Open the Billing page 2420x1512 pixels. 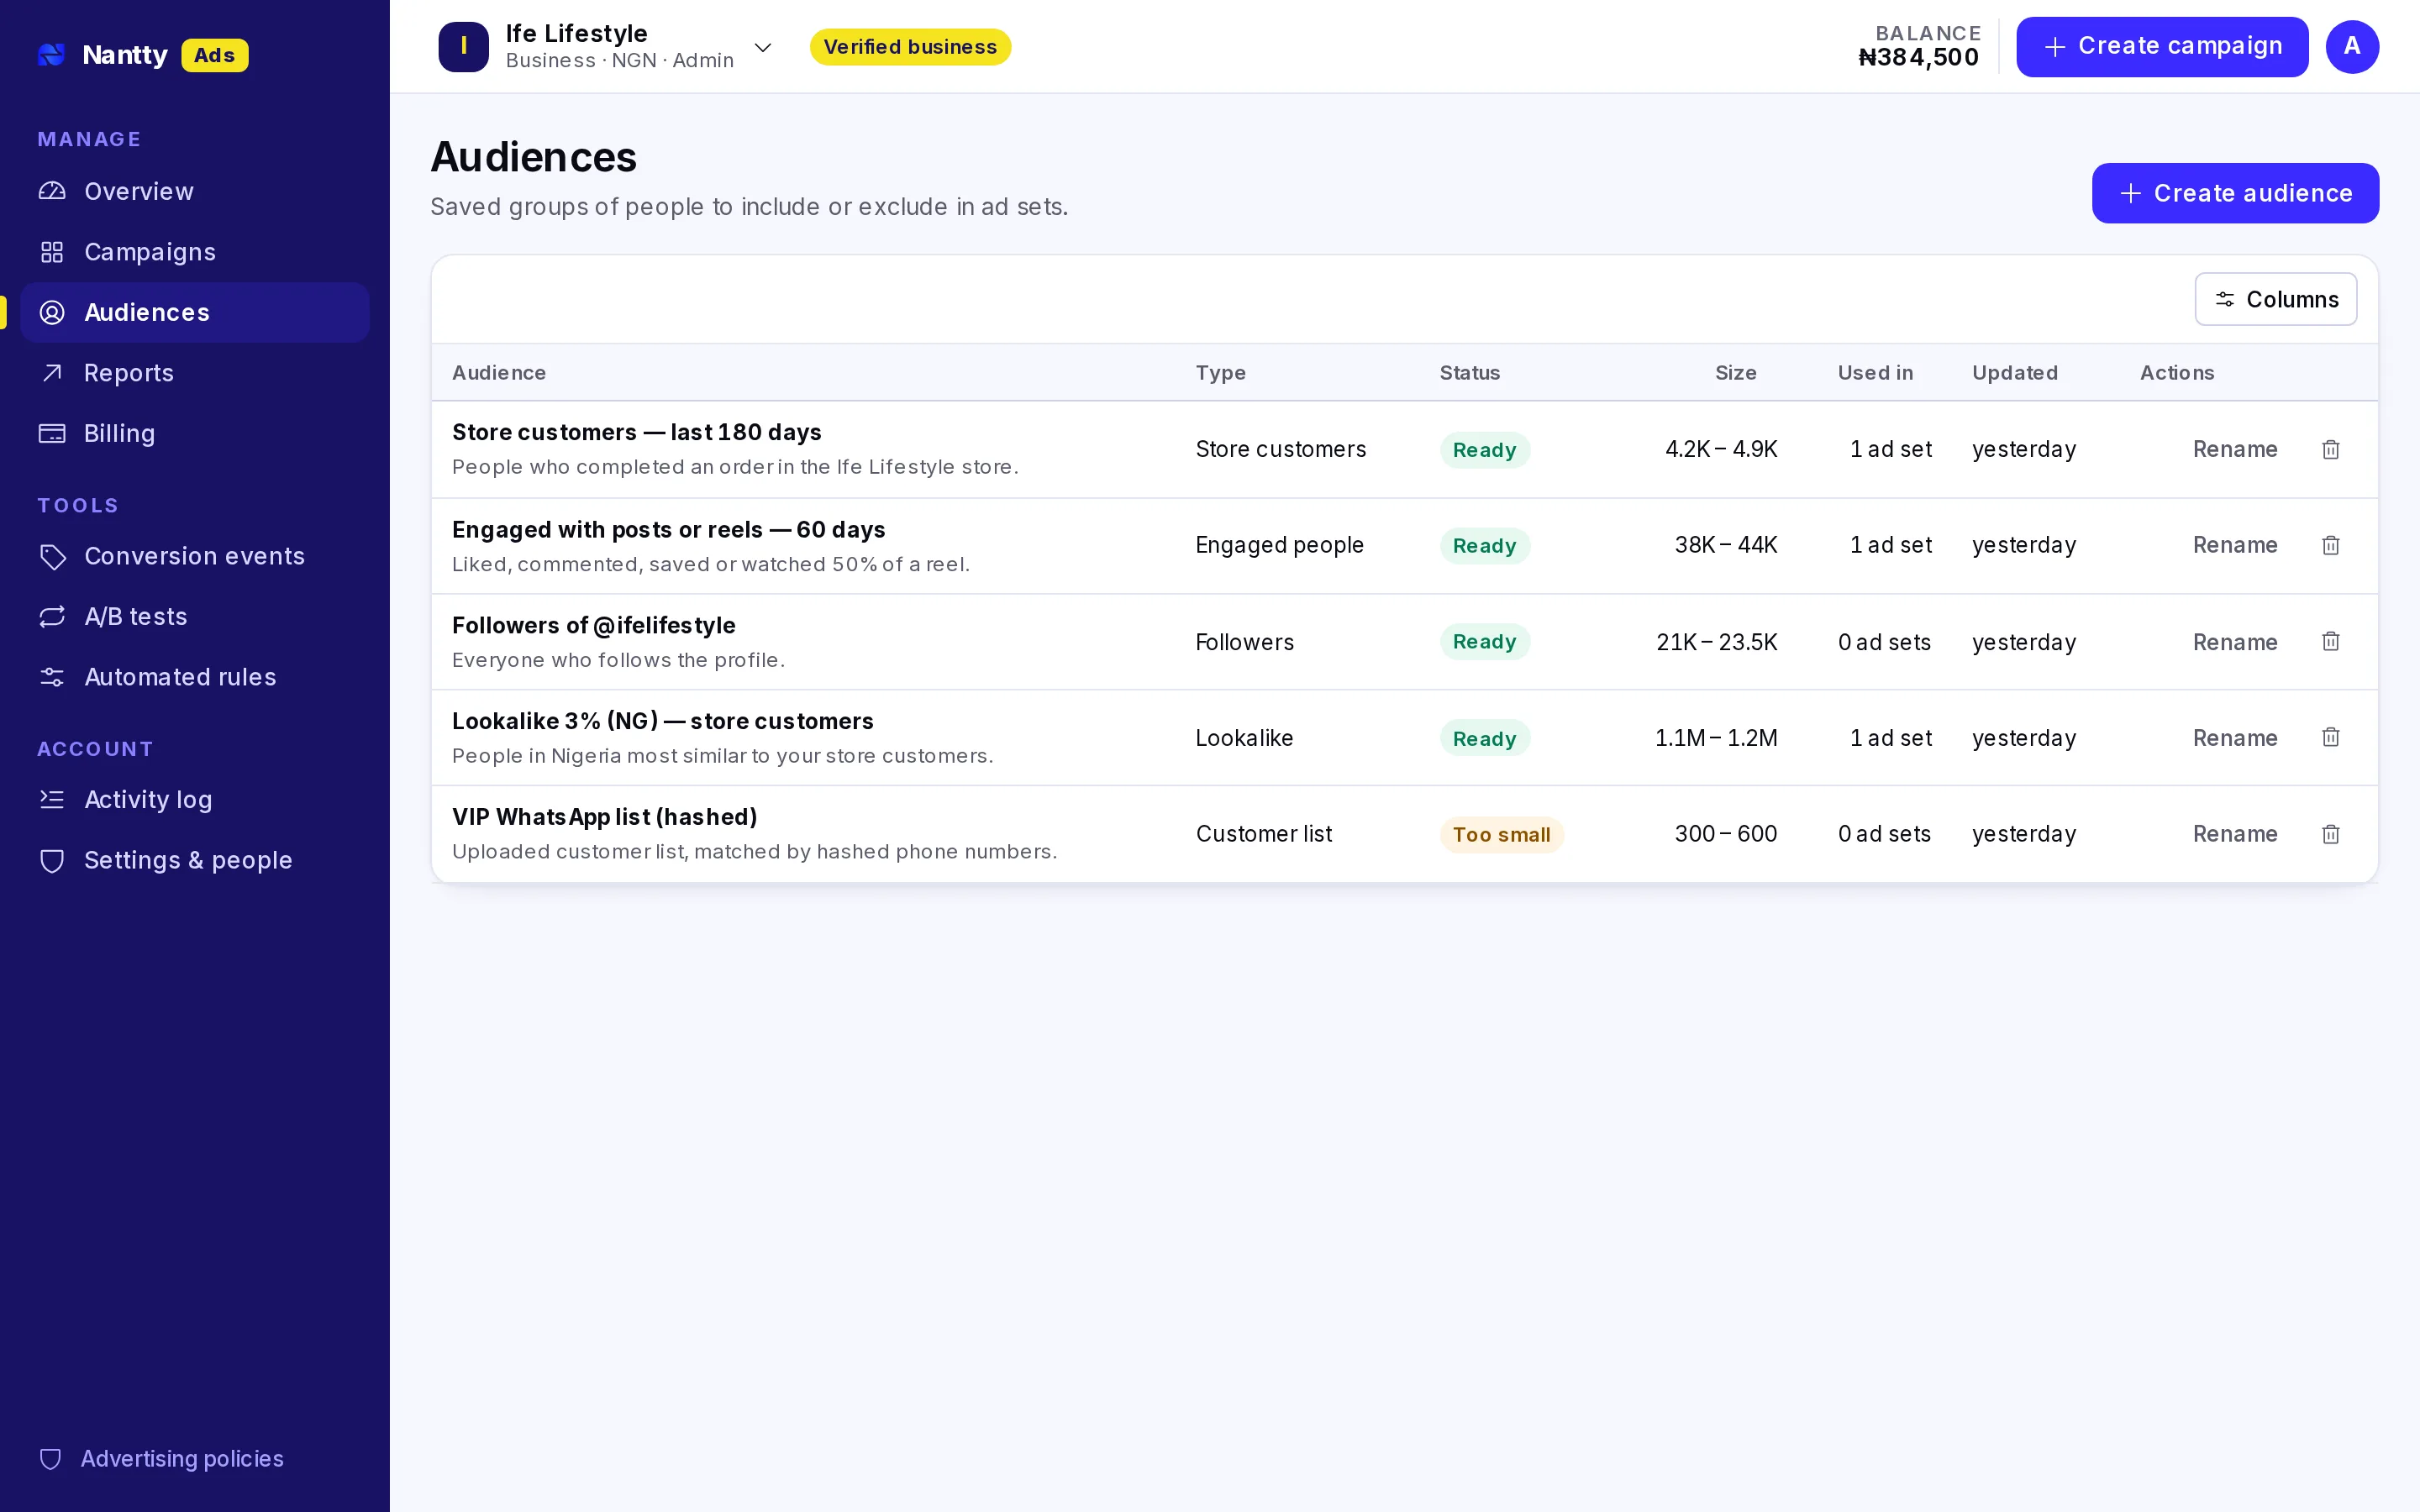pyautogui.click(x=195, y=433)
